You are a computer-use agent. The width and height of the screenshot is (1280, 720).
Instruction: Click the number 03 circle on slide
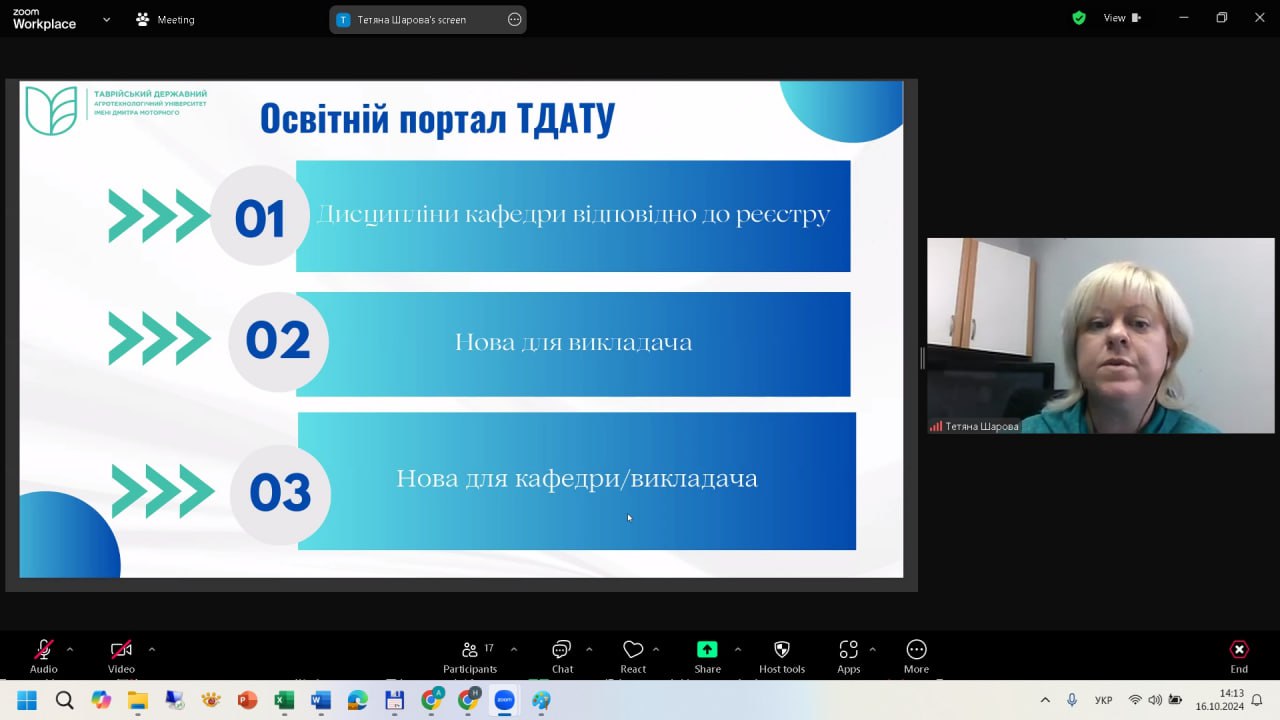tap(280, 494)
